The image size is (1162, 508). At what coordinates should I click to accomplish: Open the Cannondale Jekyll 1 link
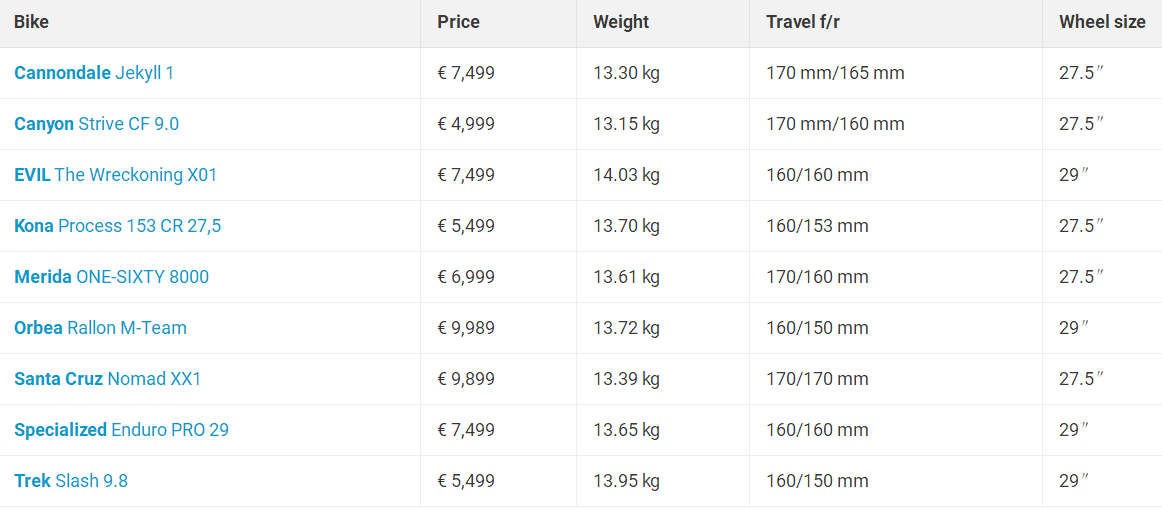(94, 73)
